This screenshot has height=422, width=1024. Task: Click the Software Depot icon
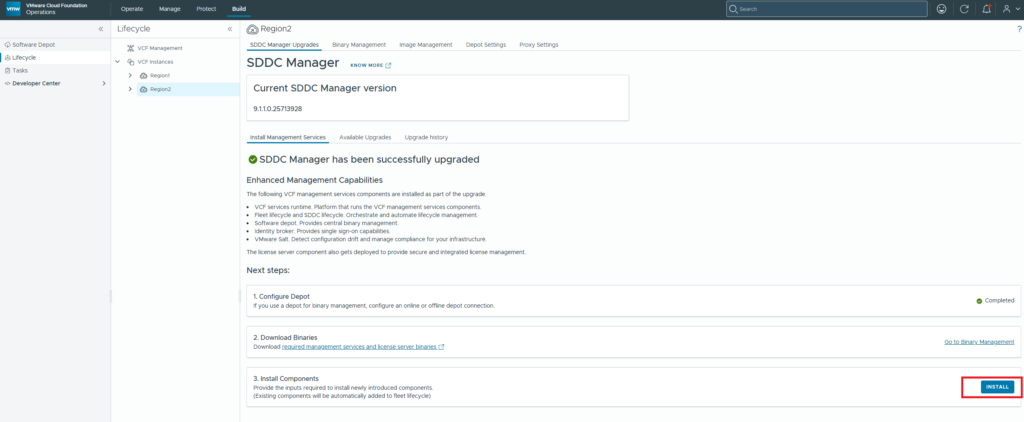tap(7, 44)
